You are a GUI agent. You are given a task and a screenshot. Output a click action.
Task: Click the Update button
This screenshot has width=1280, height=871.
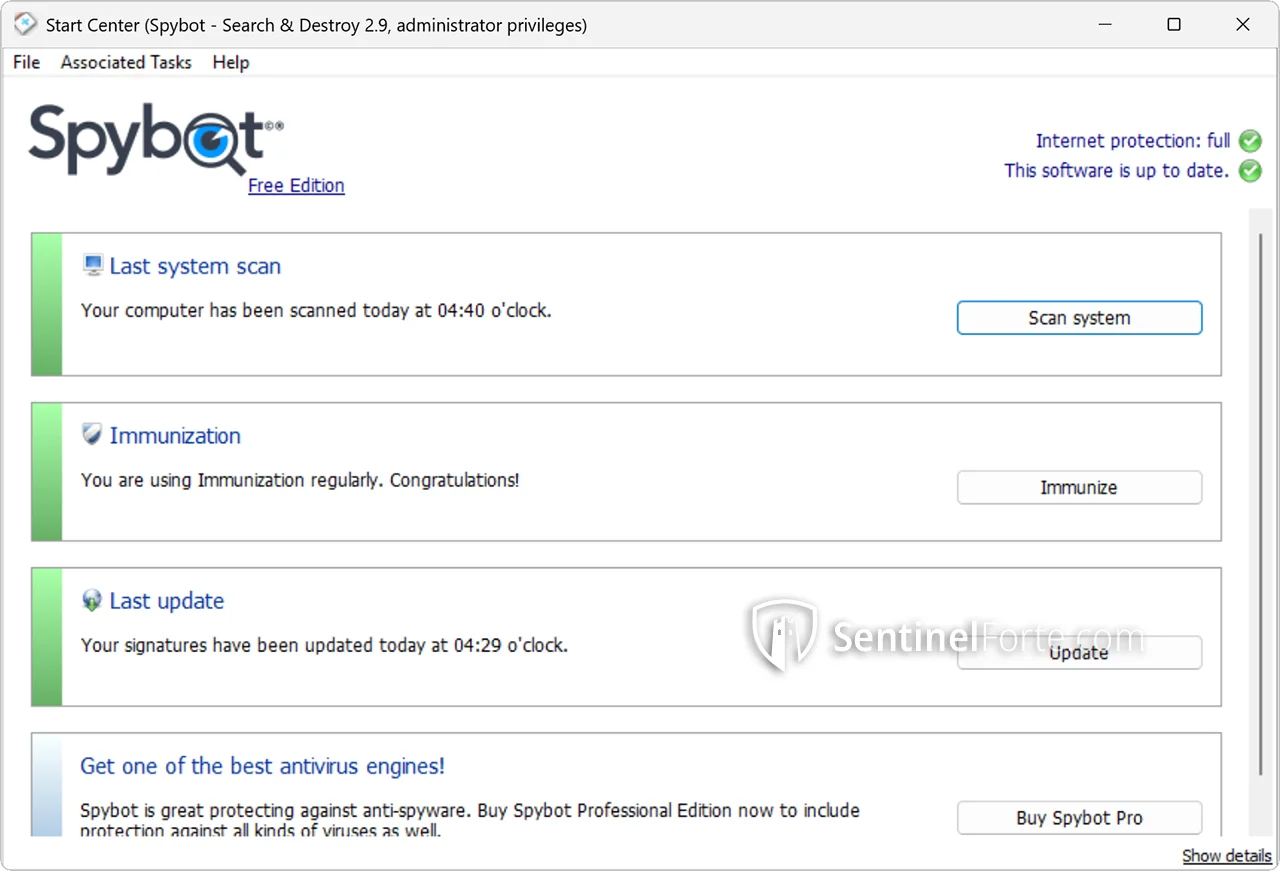click(x=1079, y=653)
